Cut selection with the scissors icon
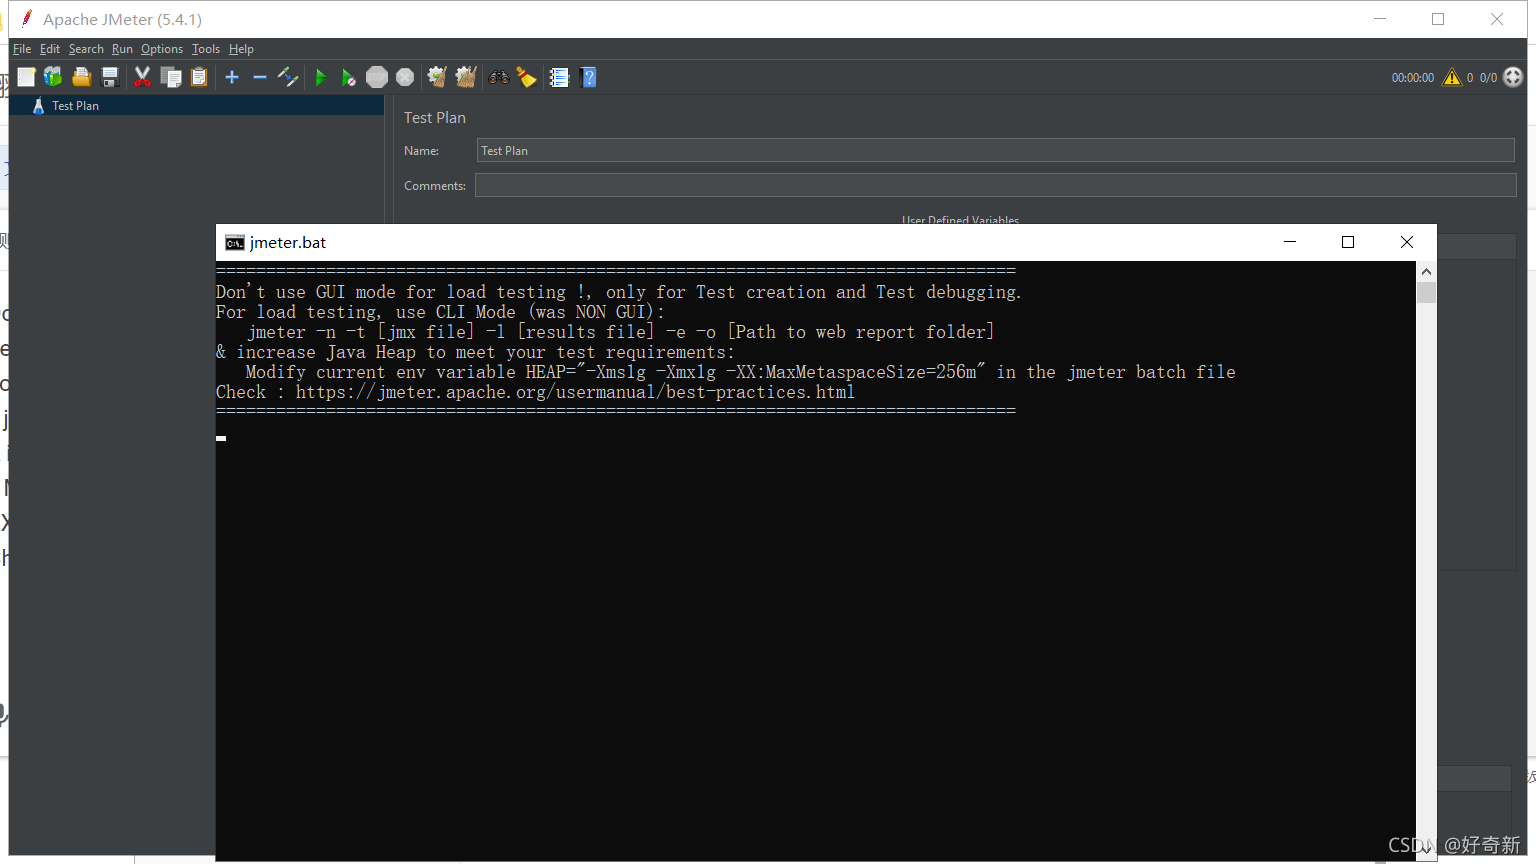 coord(143,77)
